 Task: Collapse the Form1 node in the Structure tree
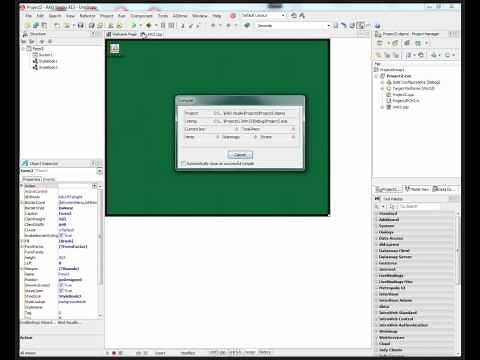coord(23,49)
